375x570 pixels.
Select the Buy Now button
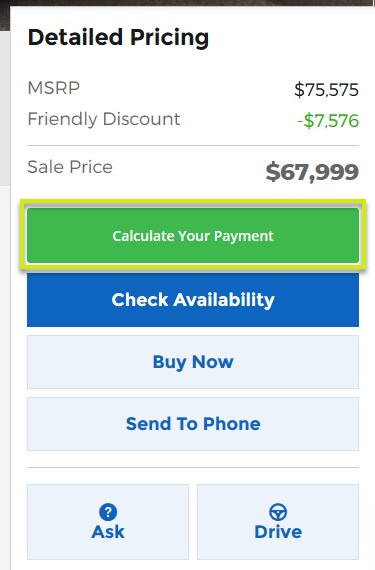coord(193,362)
